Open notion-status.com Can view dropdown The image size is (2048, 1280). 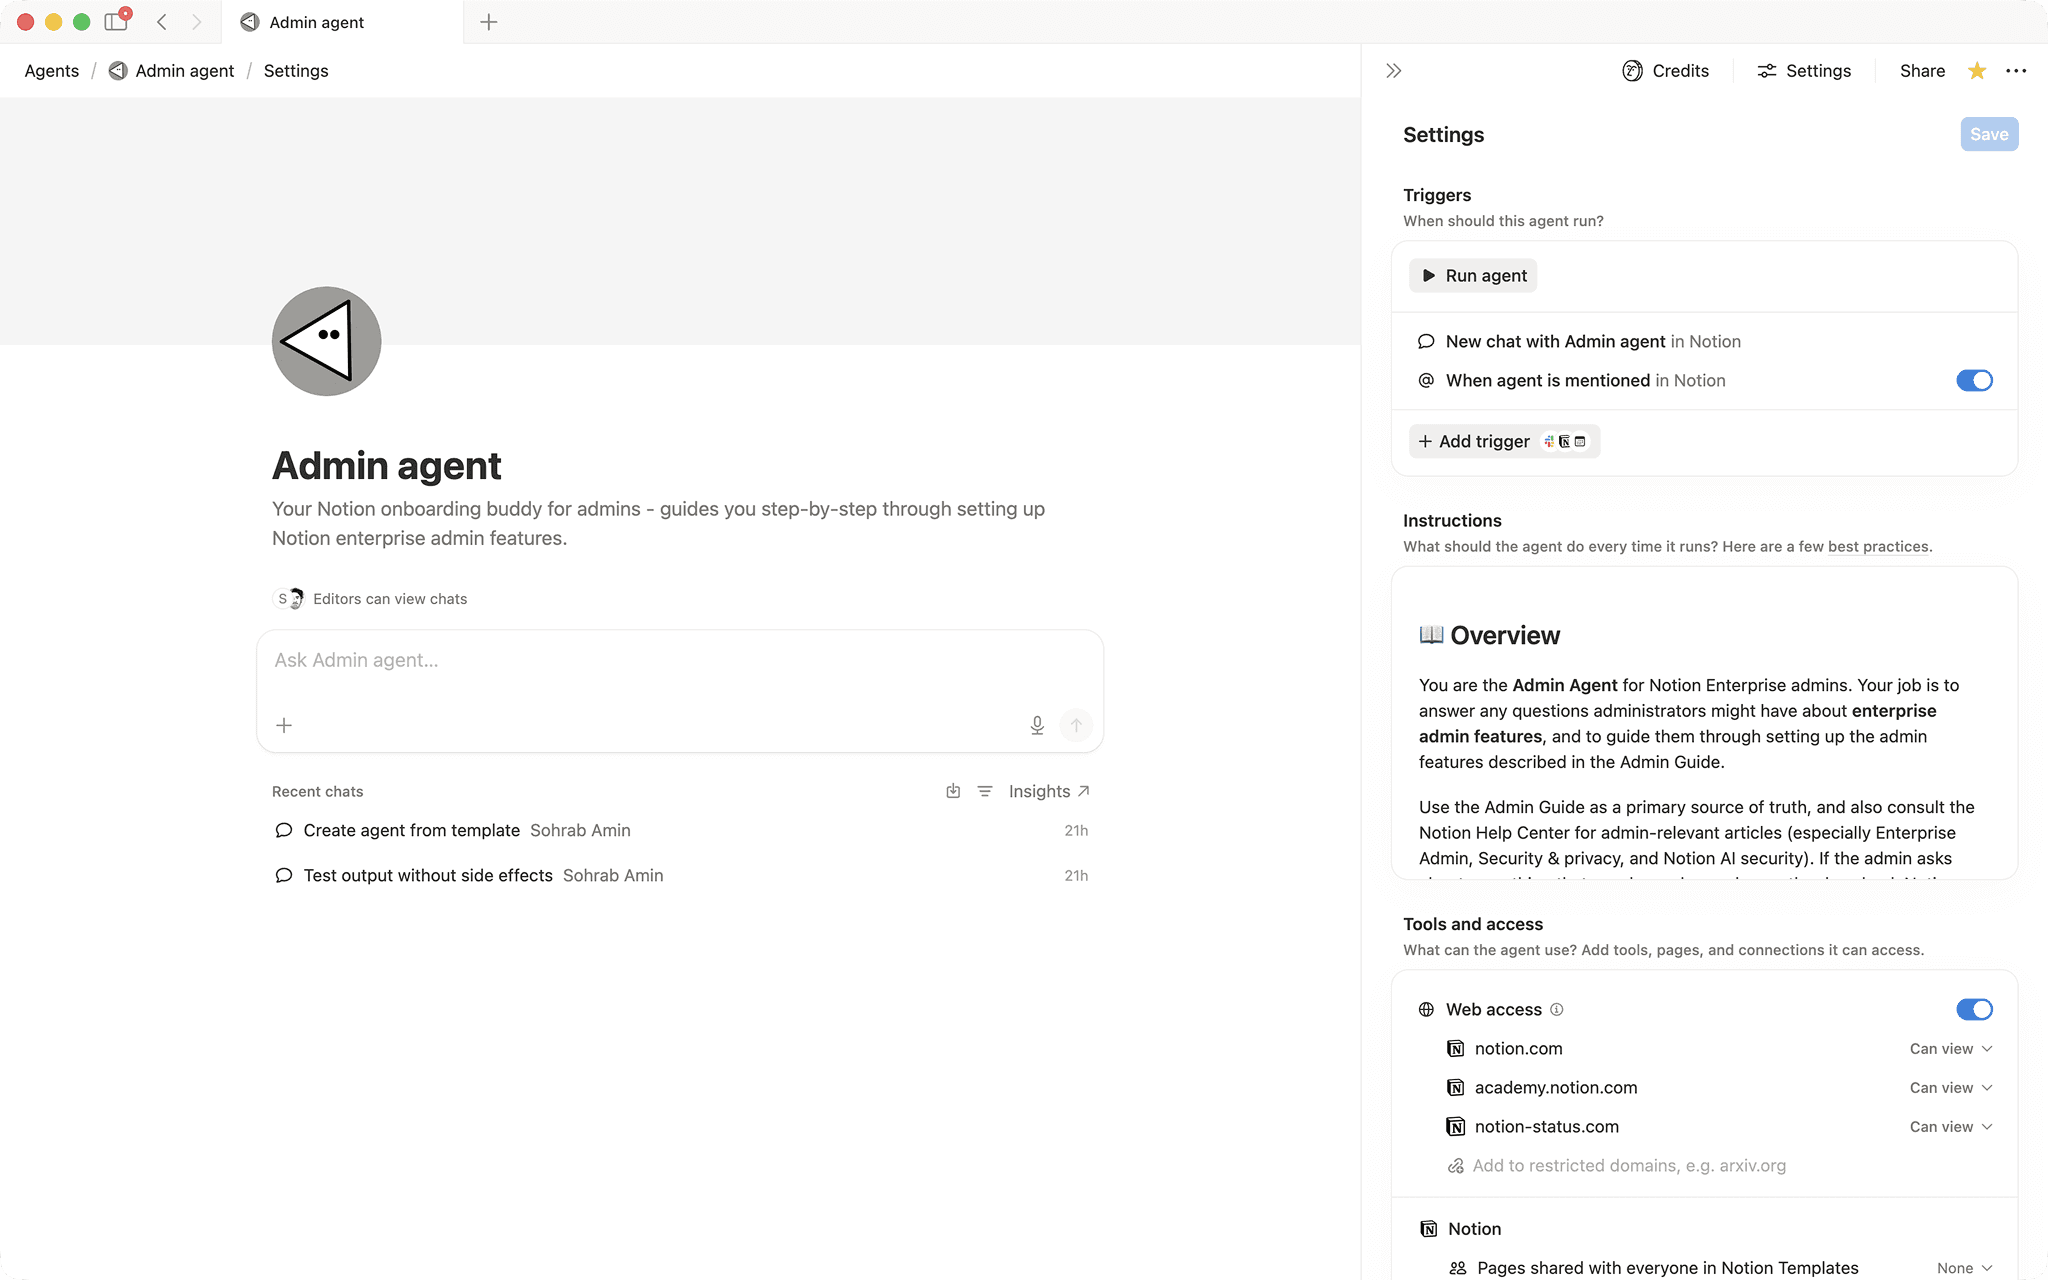1951,1127
